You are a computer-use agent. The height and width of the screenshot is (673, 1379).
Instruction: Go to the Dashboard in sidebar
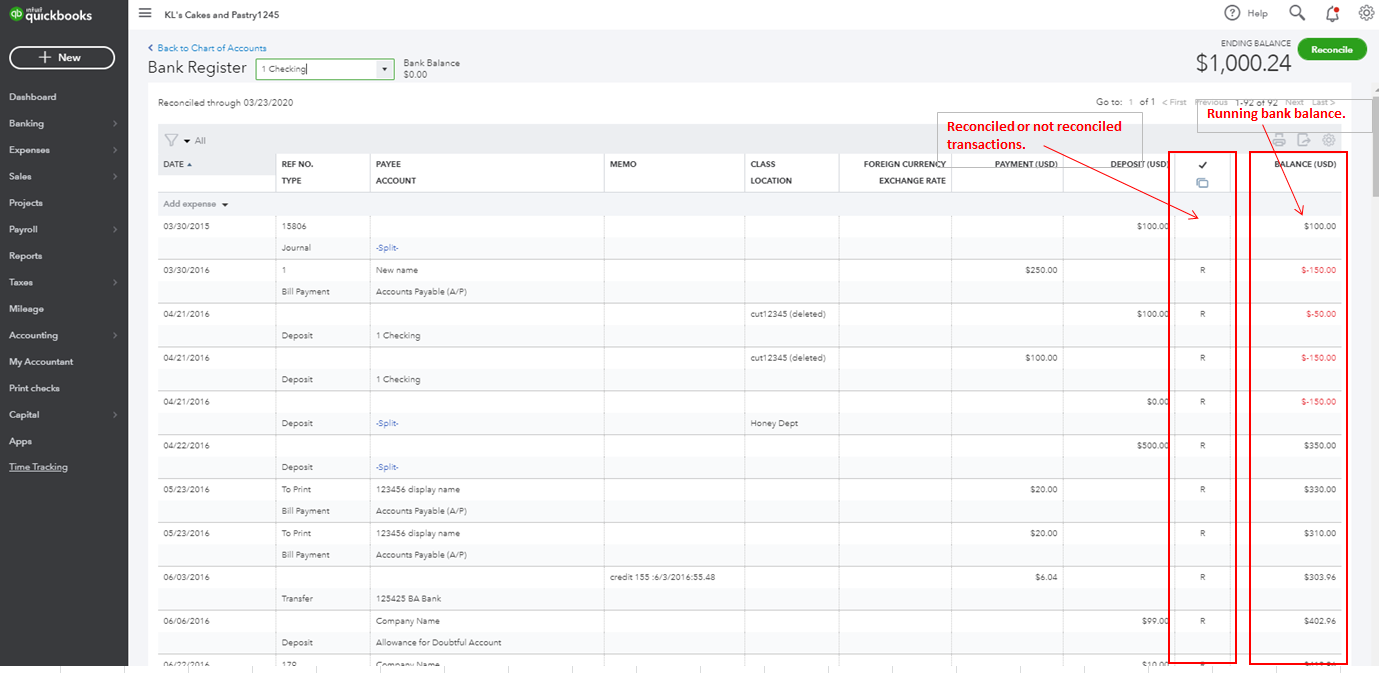pyautogui.click(x=33, y=97)
